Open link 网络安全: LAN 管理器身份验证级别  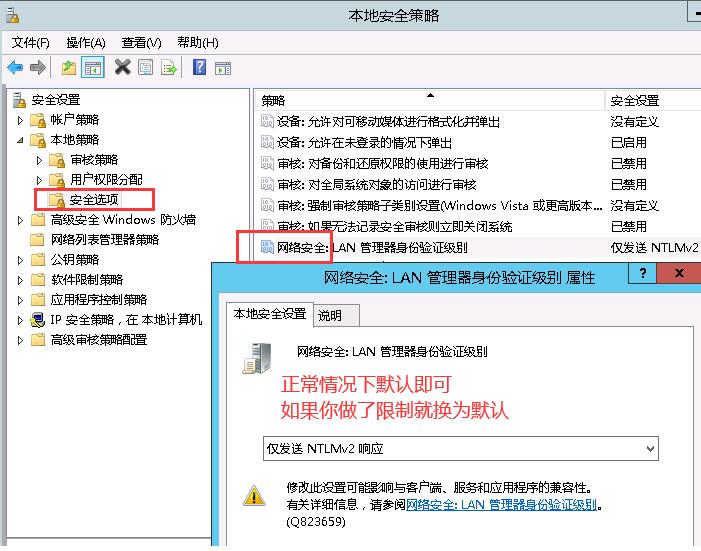501,505
